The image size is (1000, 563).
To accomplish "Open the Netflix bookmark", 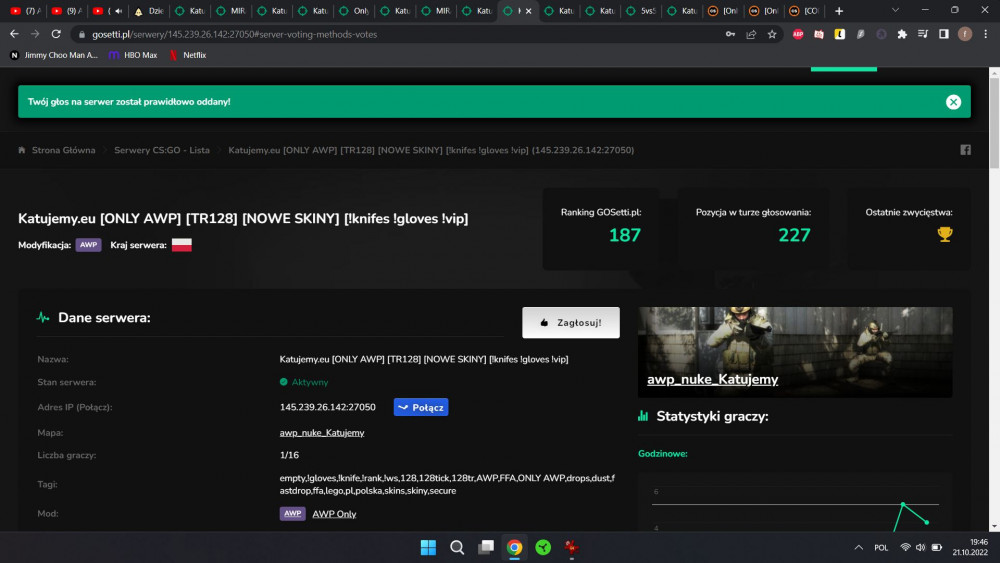I will pyautogui.click(x=188, y=55).
